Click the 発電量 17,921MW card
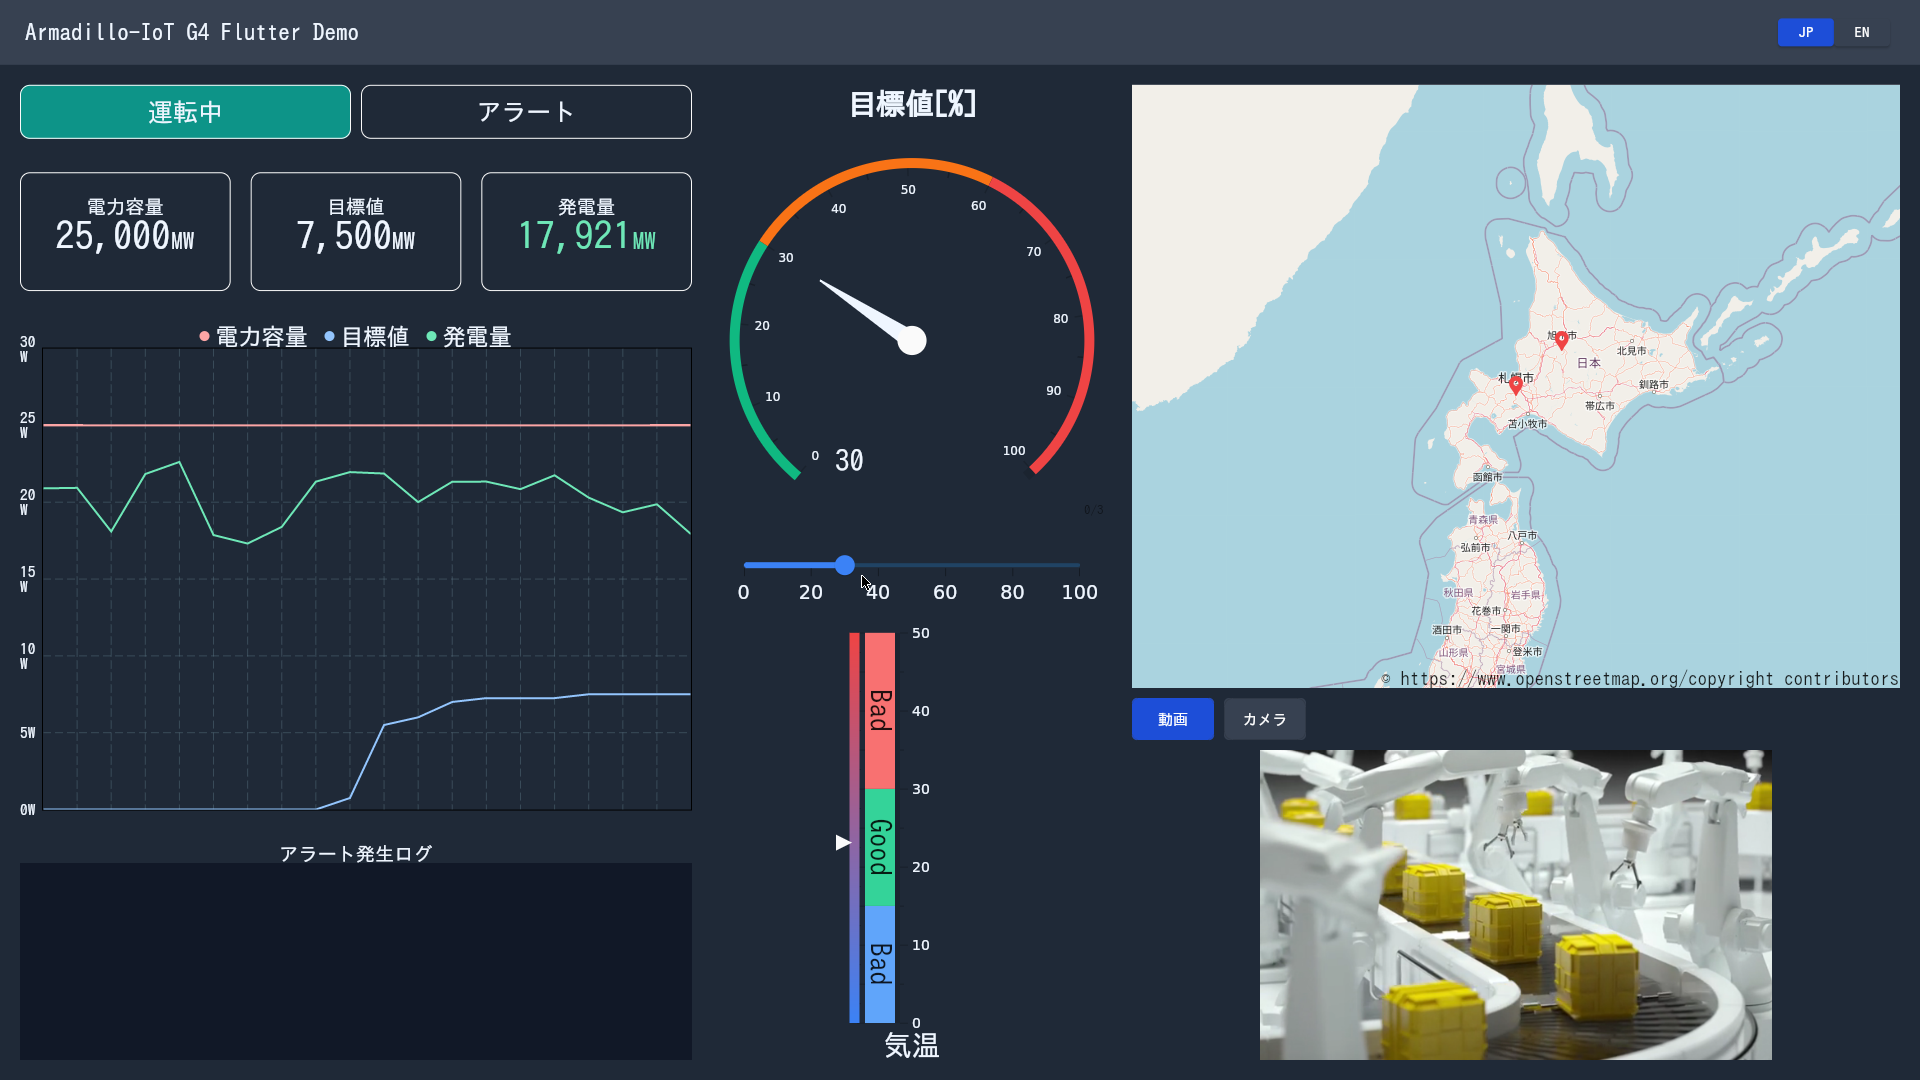 point(586,232)
